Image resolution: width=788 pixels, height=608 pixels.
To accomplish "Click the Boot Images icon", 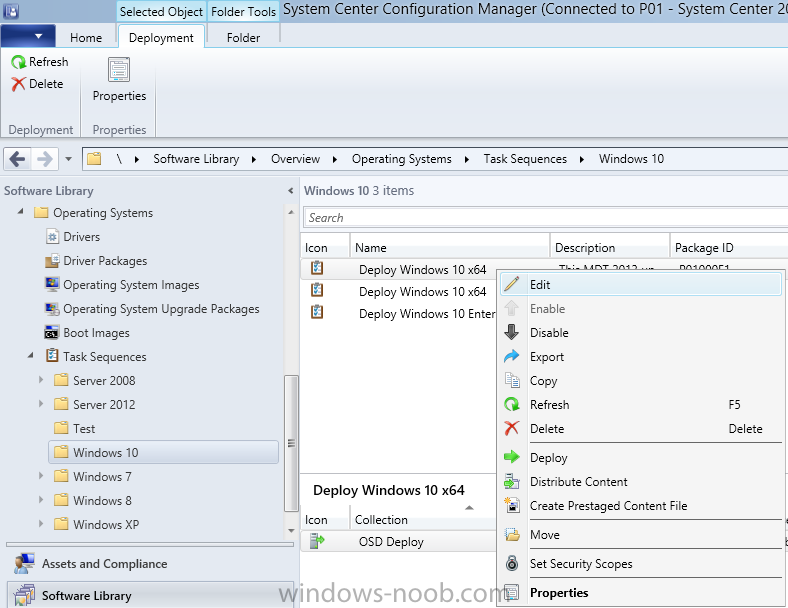I will [52, 333].
